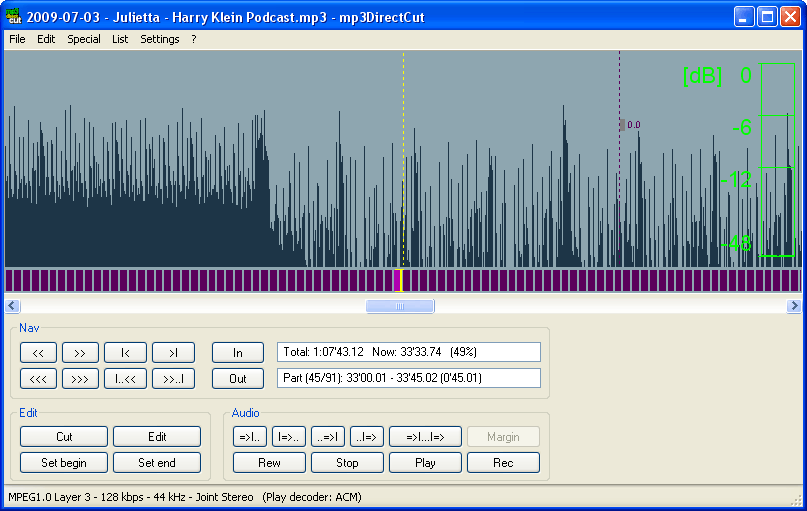Click the Set end button
The image size is (807, 511).
157,463
